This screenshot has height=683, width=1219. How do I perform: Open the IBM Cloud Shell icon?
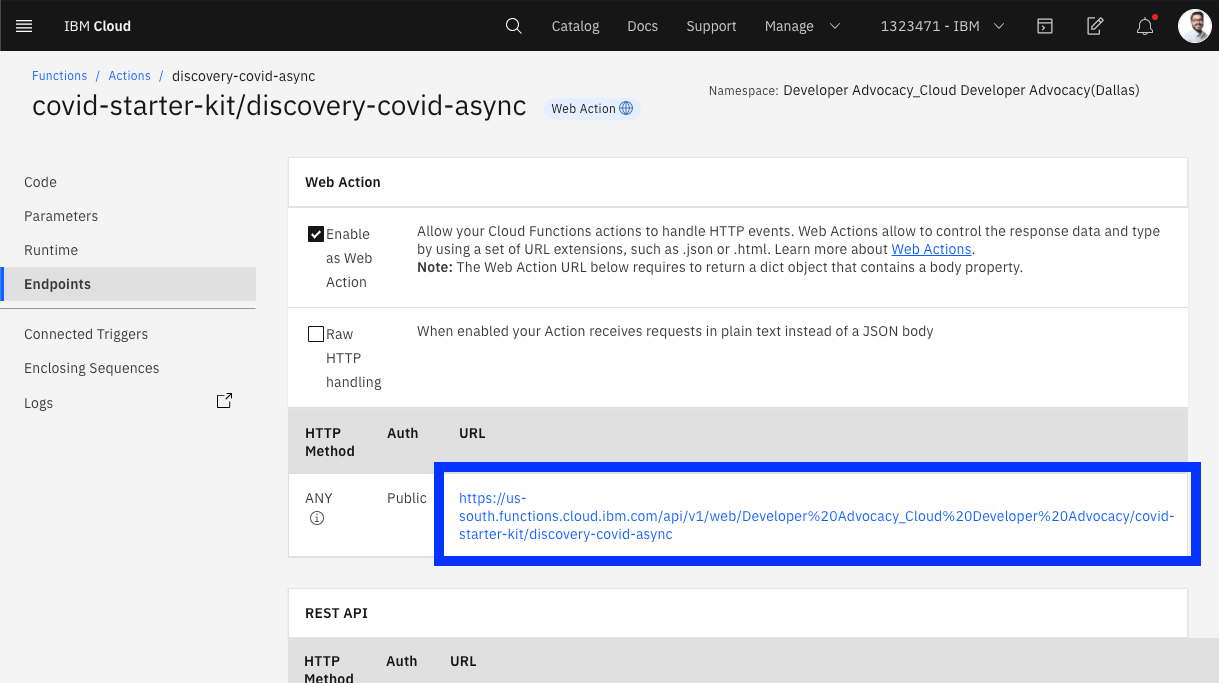1045,26
